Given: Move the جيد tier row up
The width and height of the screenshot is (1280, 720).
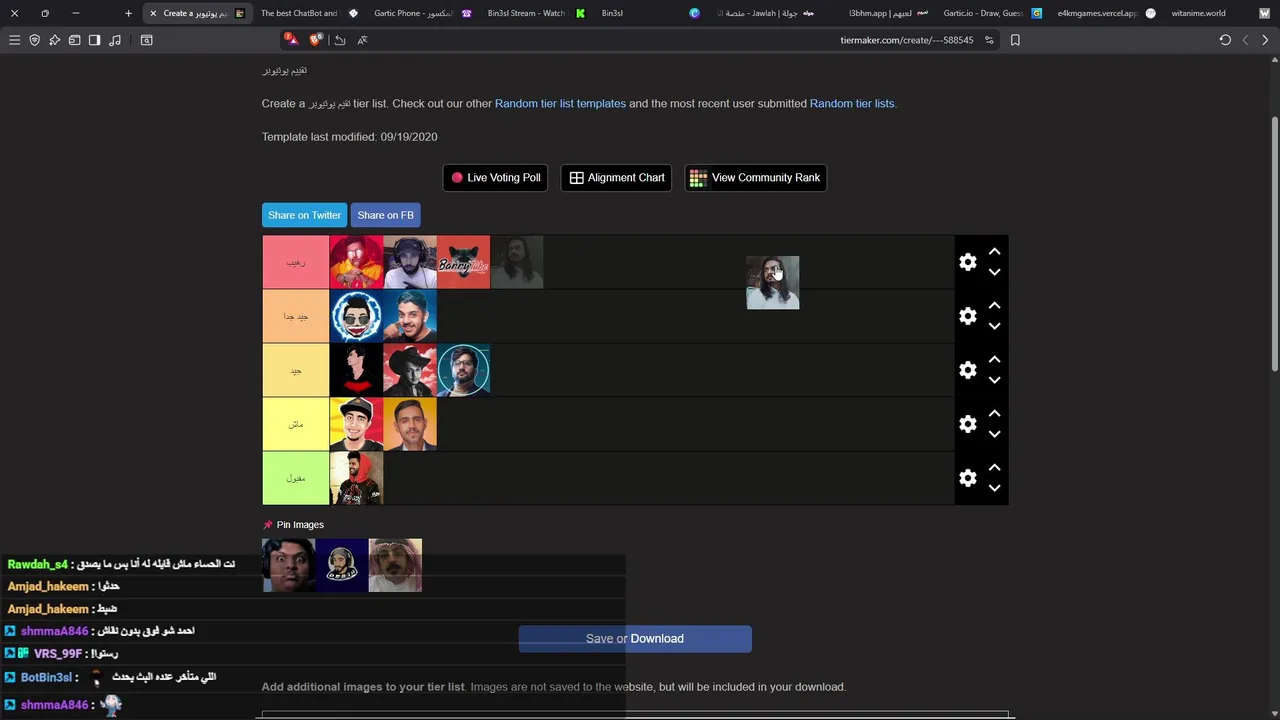Looking at the screenshot, I should (994, 360).
